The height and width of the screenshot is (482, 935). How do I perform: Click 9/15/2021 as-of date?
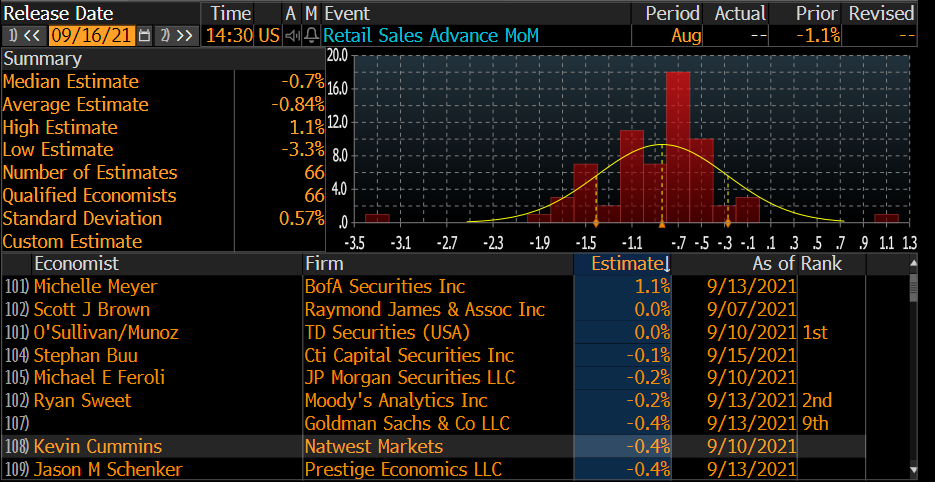point(751,356)
